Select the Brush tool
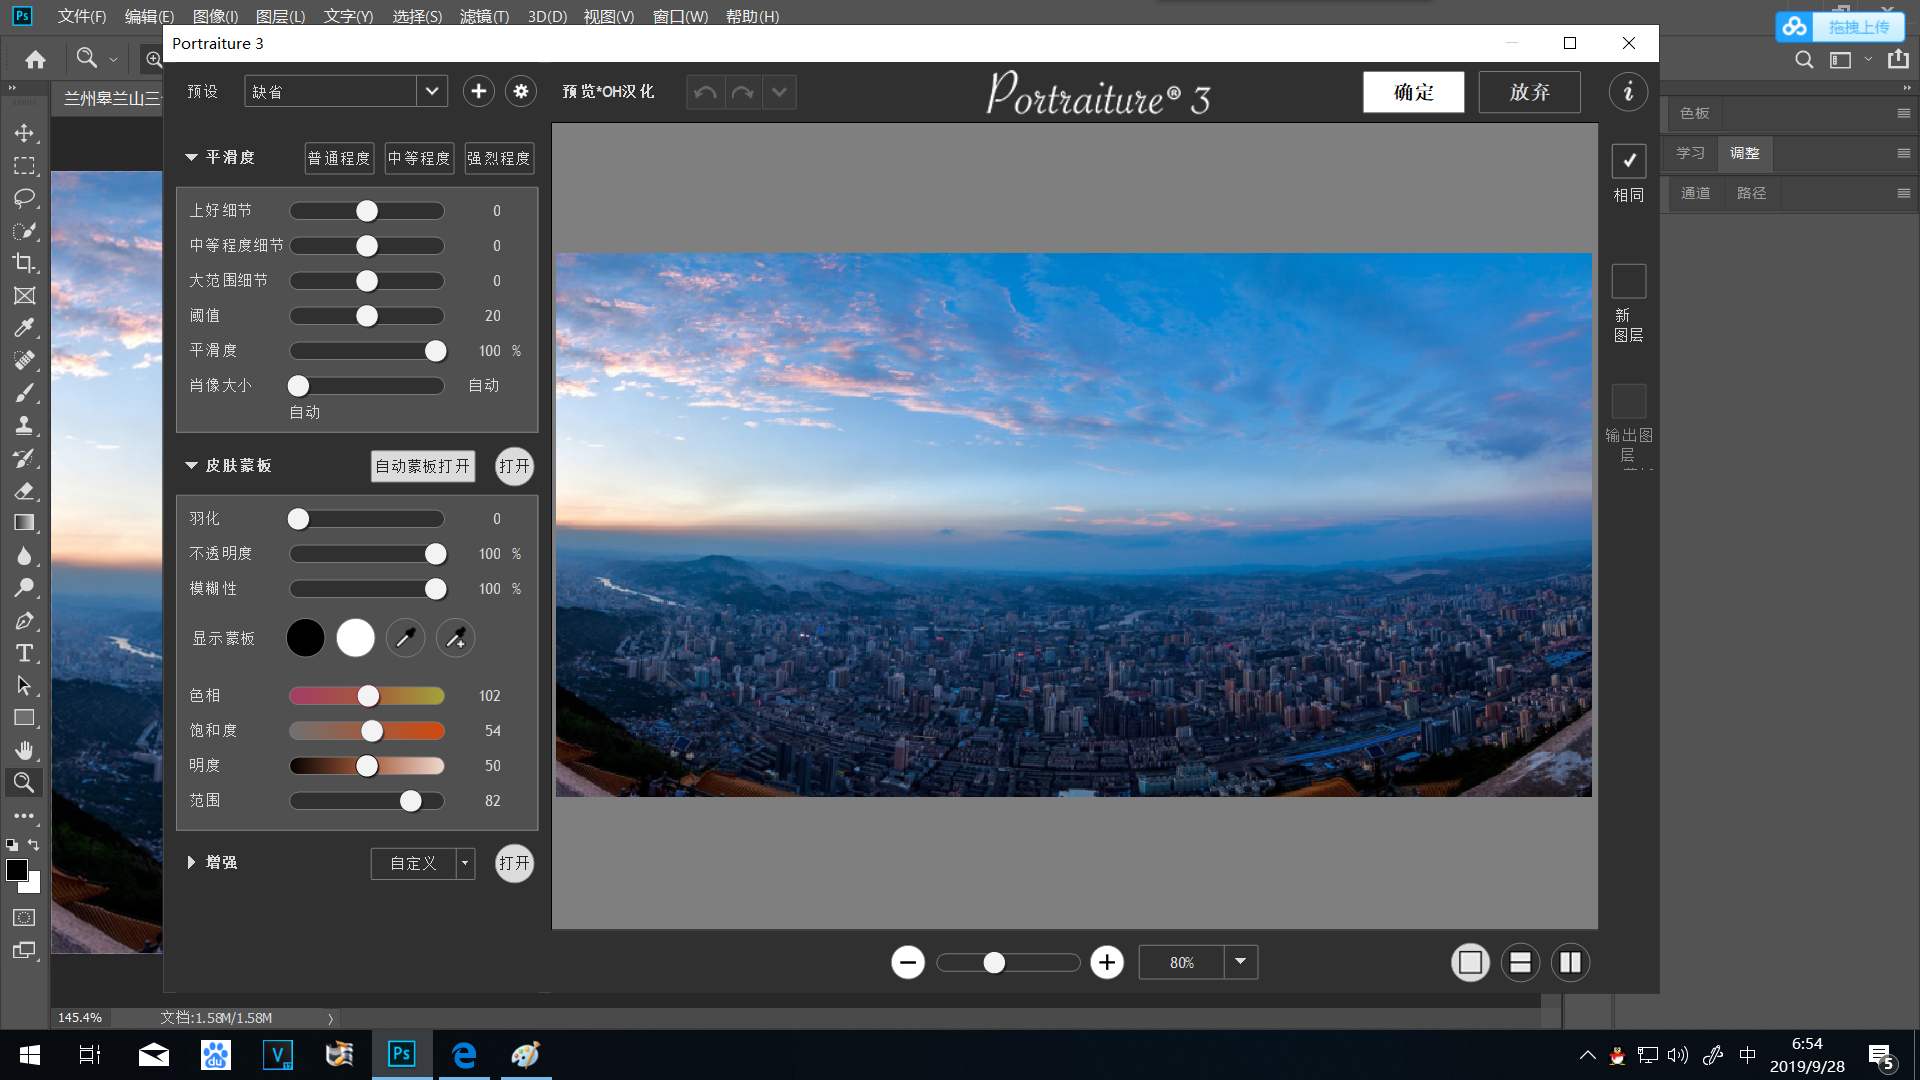1920x1080 pixels. click(x=24, y=393)
